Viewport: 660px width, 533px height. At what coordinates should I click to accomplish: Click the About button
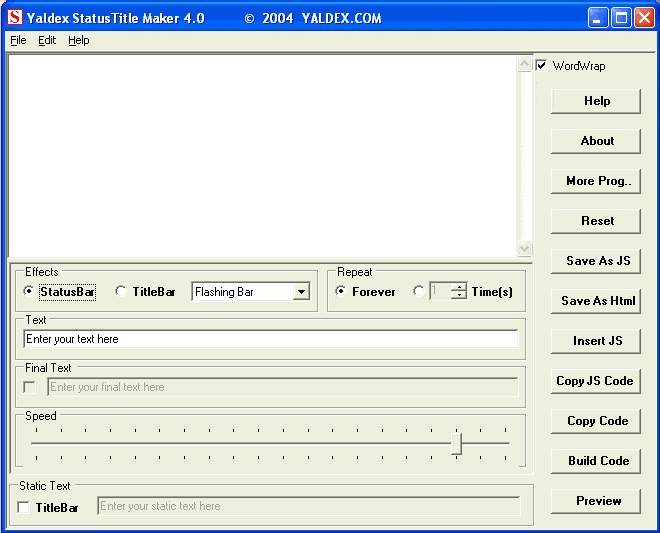pos(596,141)
